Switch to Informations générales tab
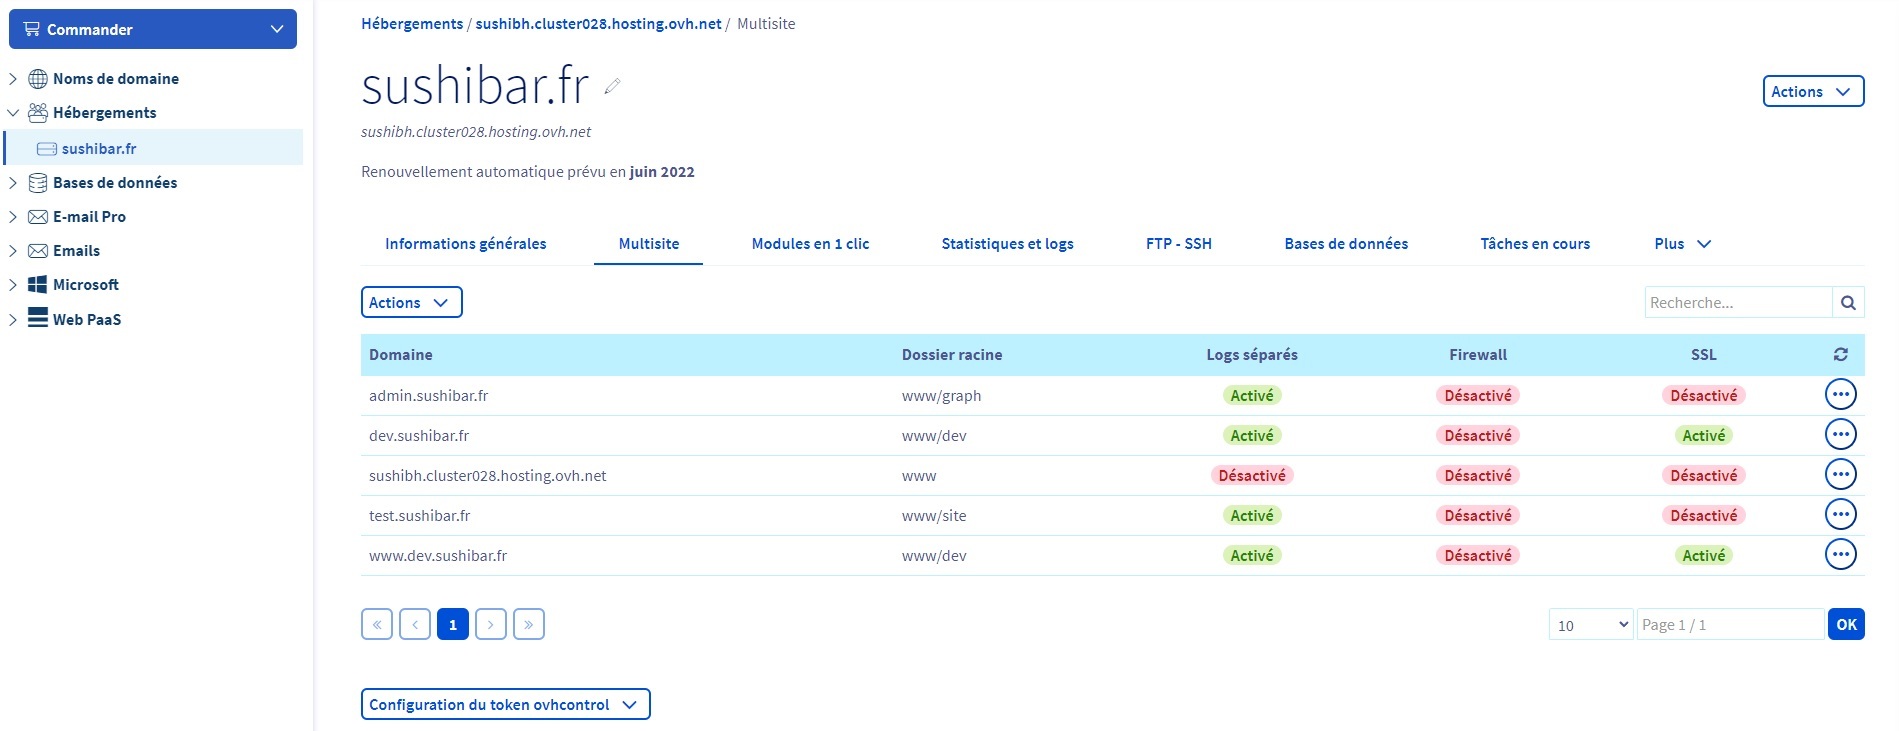 click(x=465, y=244)
